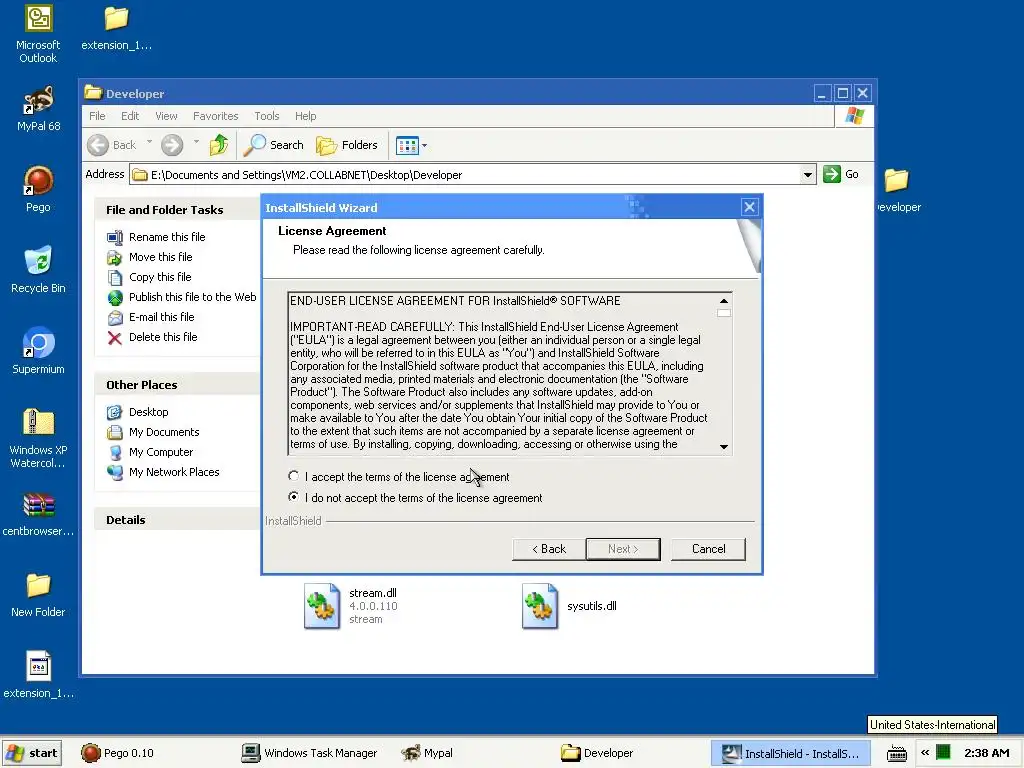
Task: Open View menu in Developer window
Action: (166, 116)
